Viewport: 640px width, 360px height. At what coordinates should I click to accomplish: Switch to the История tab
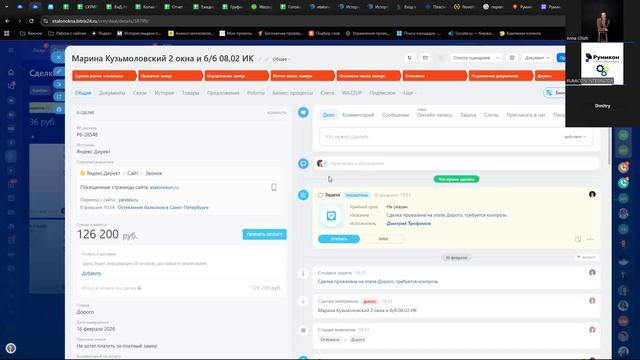(164, 93)
